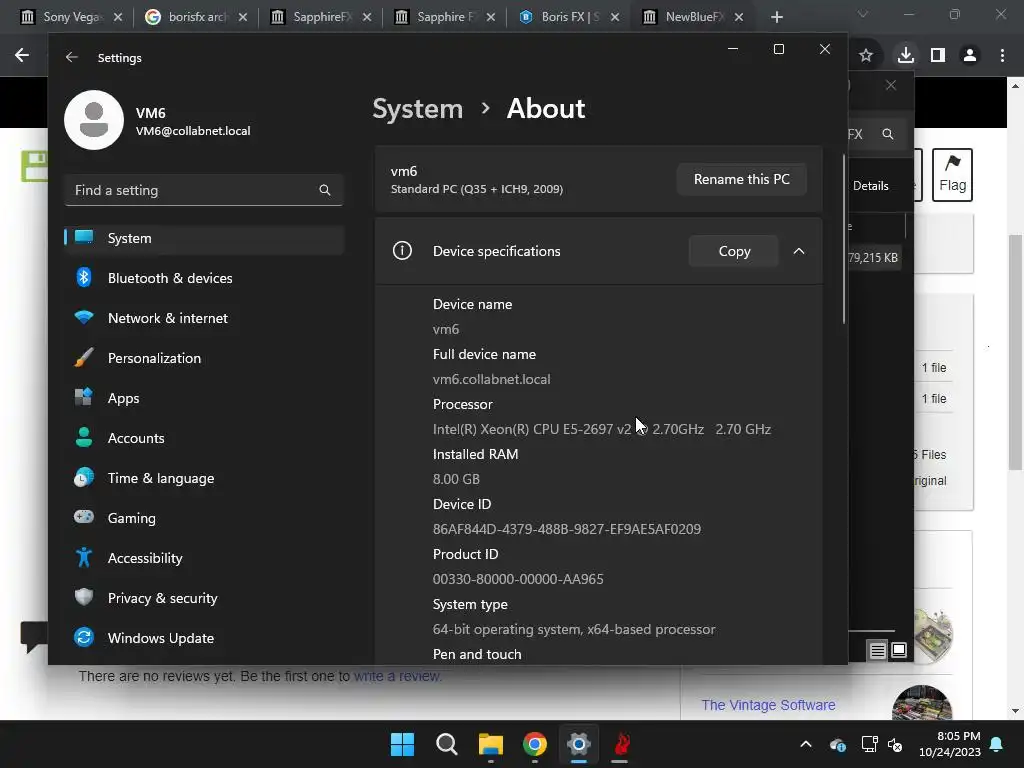Click the search icon in the background window

(x=888, y=134)
